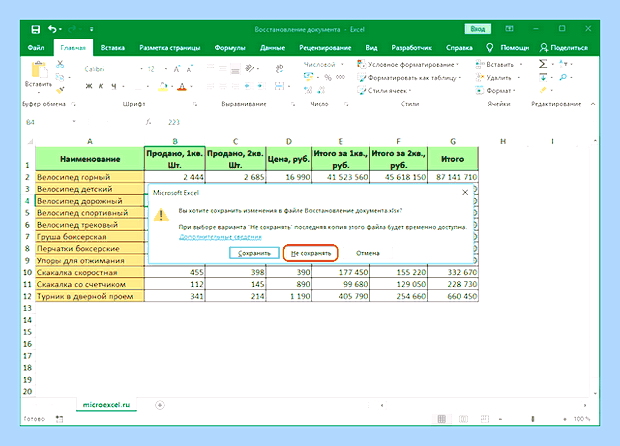
Task: Switch to Normal view in status bar
Action: click(442, 419)
